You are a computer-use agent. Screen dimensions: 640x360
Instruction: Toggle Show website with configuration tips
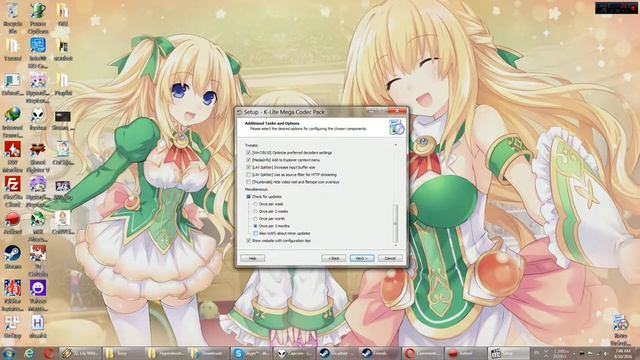coord(248,241)
